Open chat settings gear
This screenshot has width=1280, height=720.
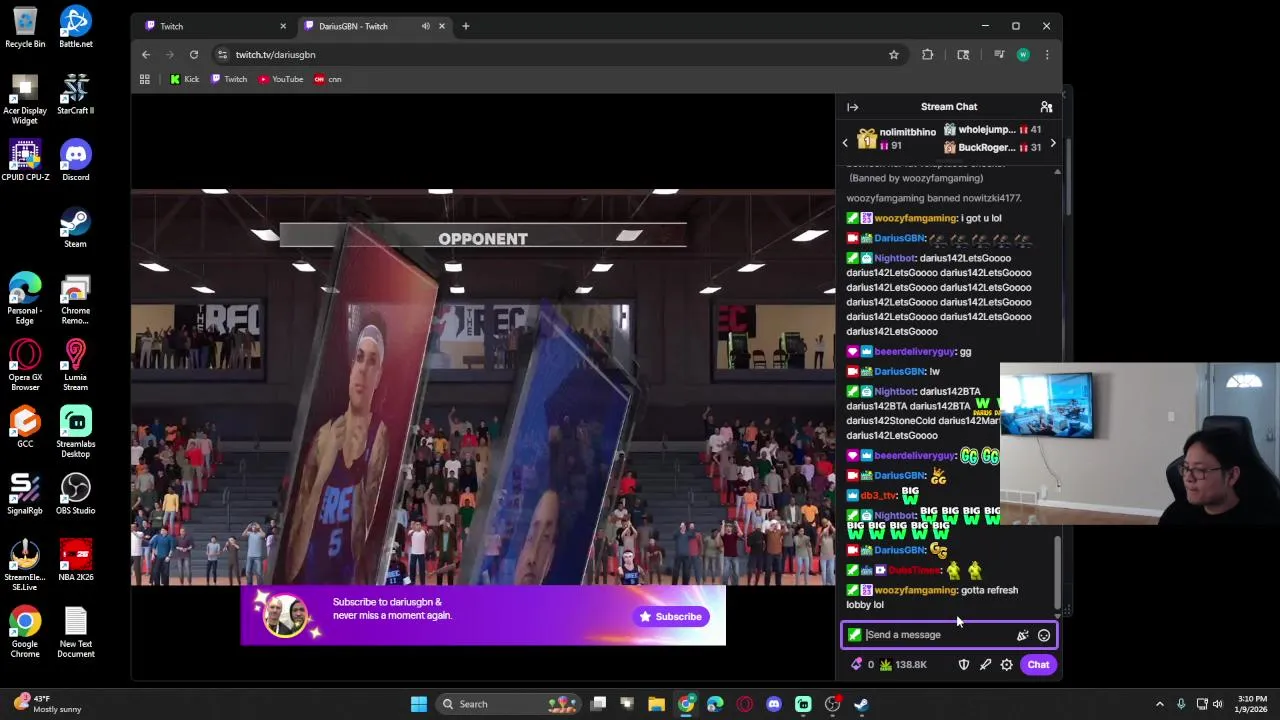point(1006,664)
